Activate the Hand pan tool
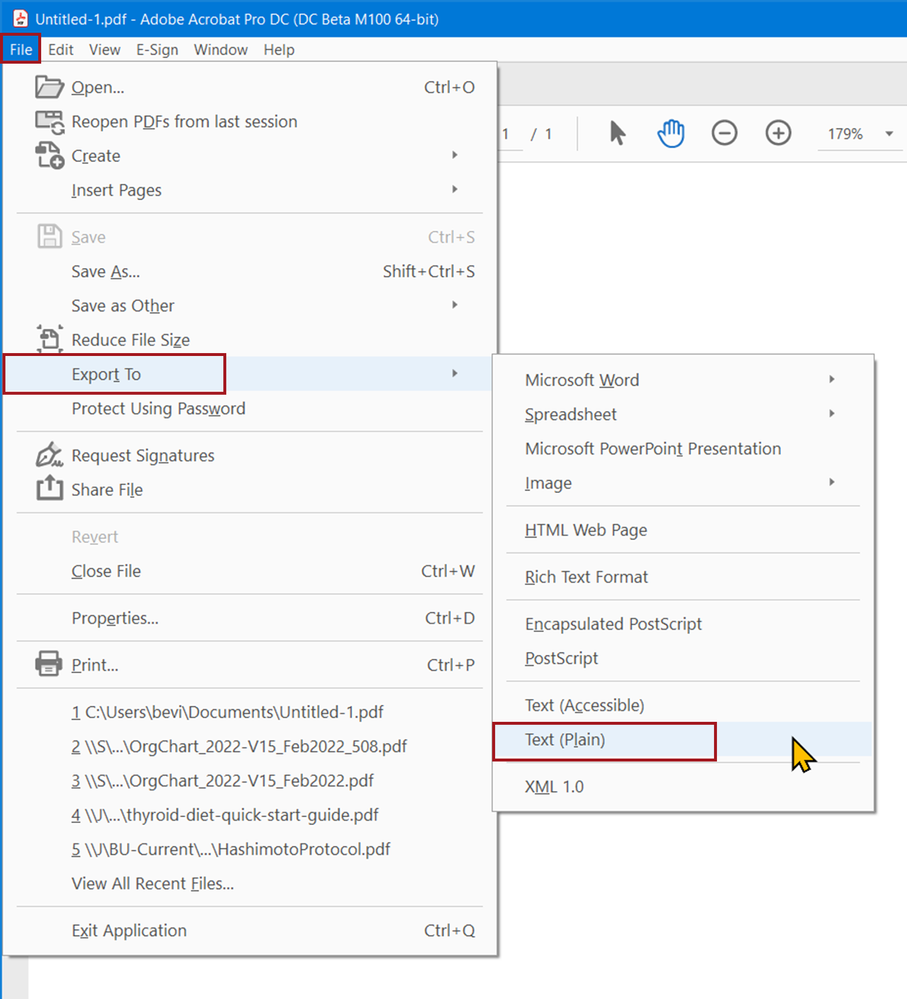Screen dimensions: 907x999 (x=671, y=133)
